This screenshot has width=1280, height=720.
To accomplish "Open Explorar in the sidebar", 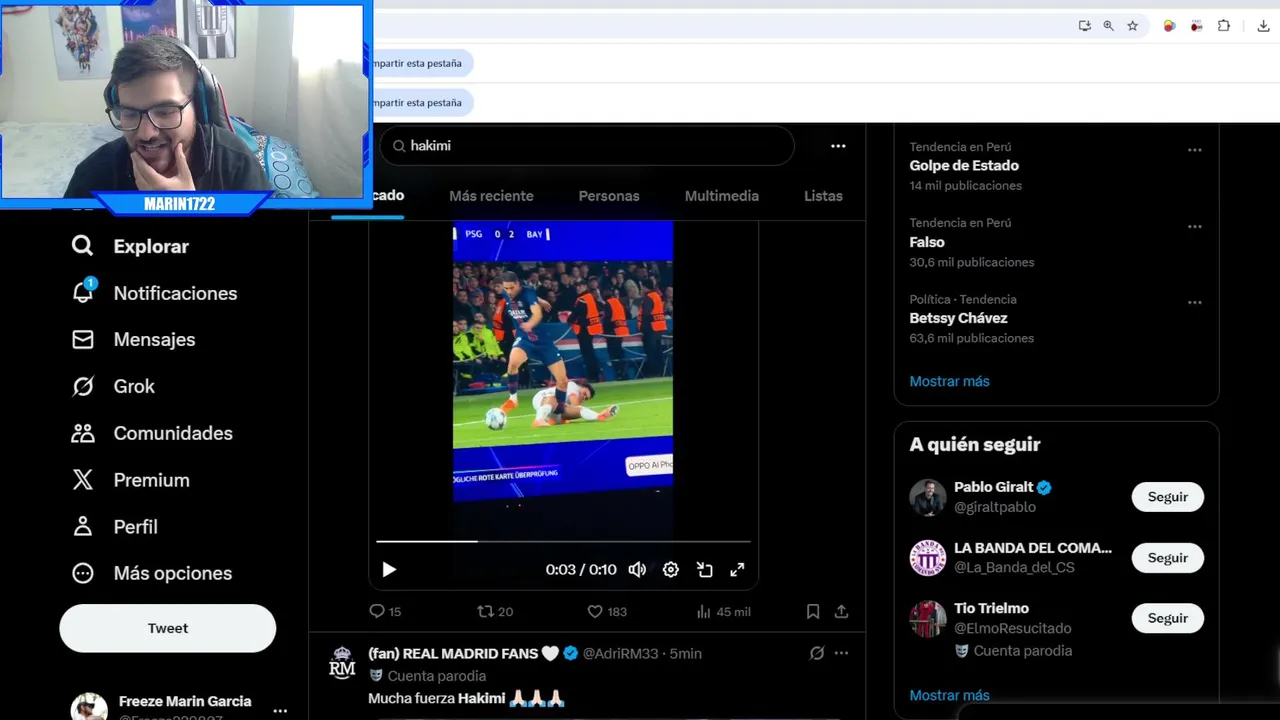I will 130,246.
